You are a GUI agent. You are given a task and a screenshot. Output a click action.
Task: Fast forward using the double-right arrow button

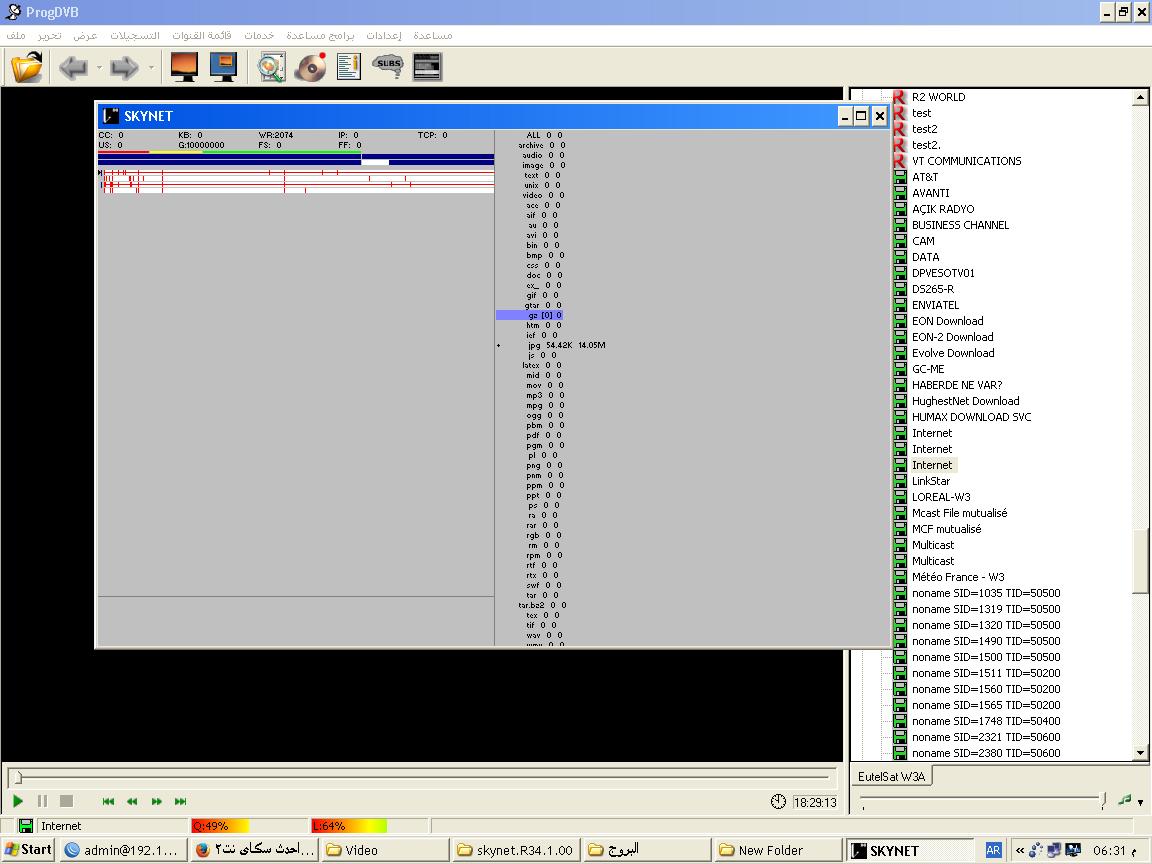tap(156, 801)
